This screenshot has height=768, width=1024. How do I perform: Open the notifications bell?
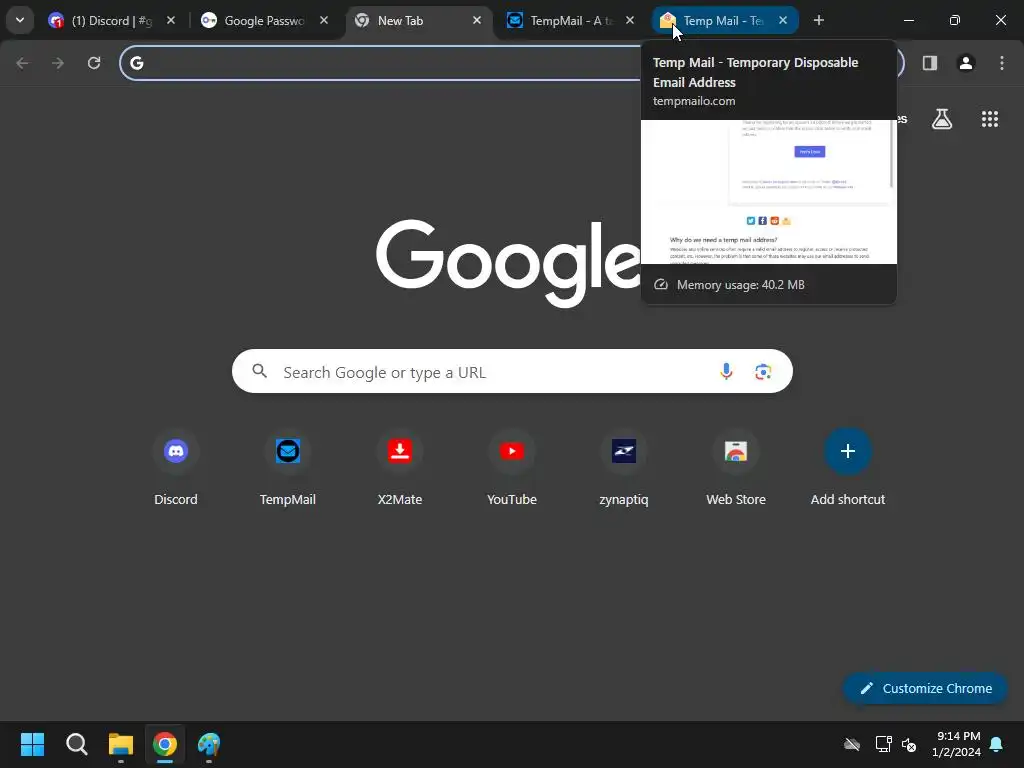(x=996, y=744)
